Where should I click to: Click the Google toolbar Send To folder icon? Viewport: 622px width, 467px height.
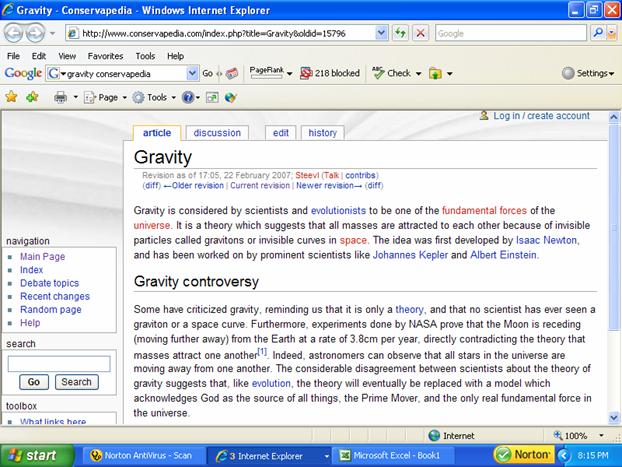[435, 73]
